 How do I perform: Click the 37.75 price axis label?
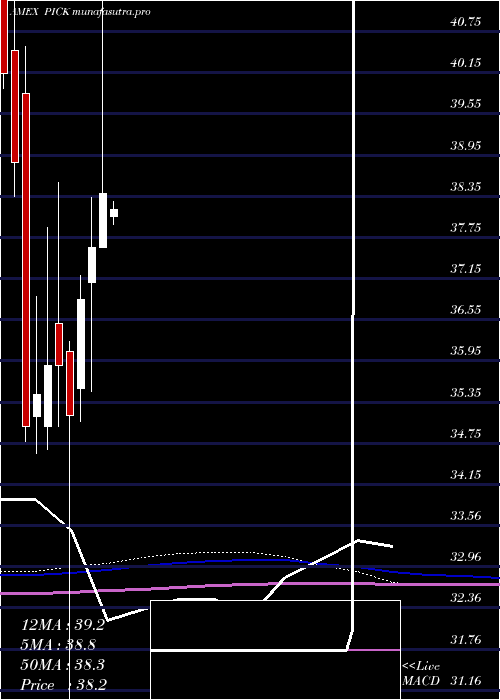[x=466, y=228]
